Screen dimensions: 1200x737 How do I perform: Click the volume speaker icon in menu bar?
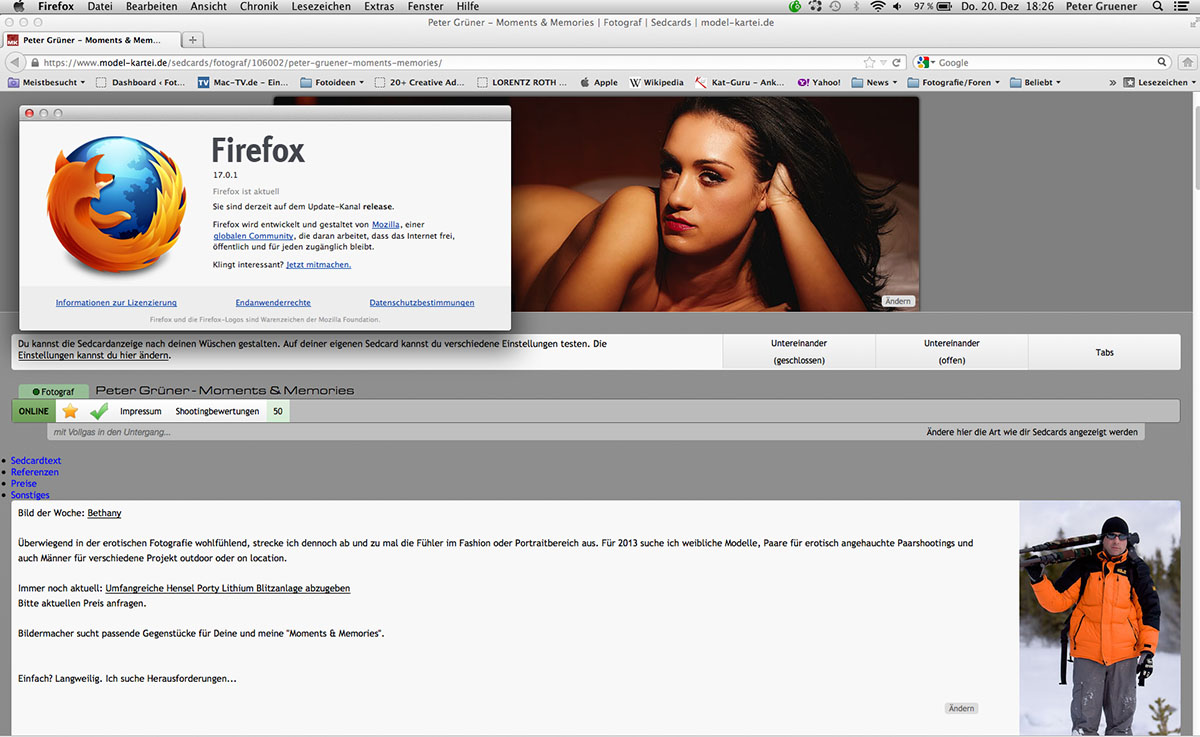click(898, 6)
